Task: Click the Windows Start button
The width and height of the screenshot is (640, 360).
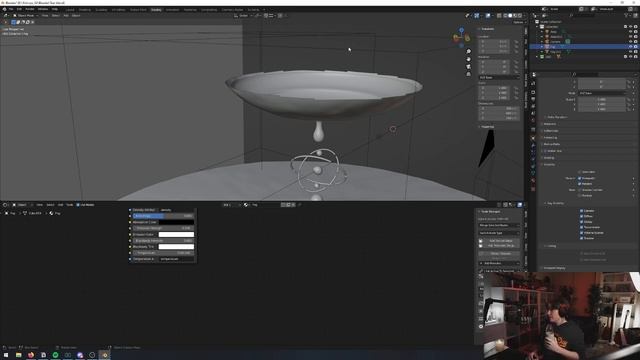Action: tap(6, 355)
